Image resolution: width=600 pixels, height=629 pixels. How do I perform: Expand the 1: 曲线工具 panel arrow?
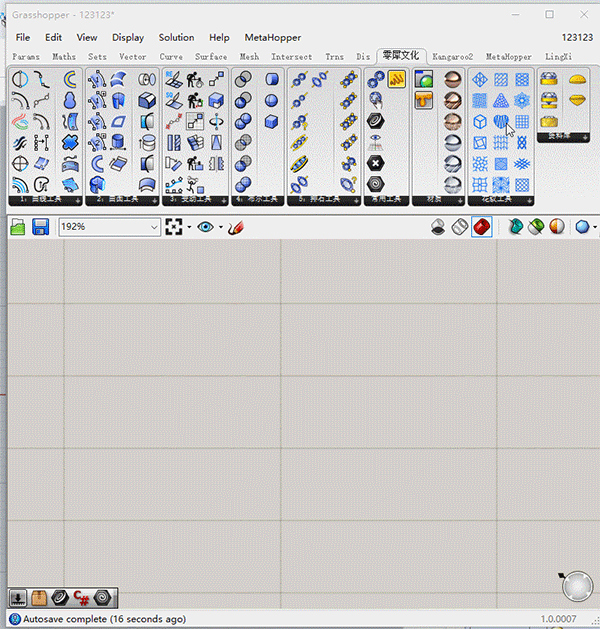(x=78, y=201)
